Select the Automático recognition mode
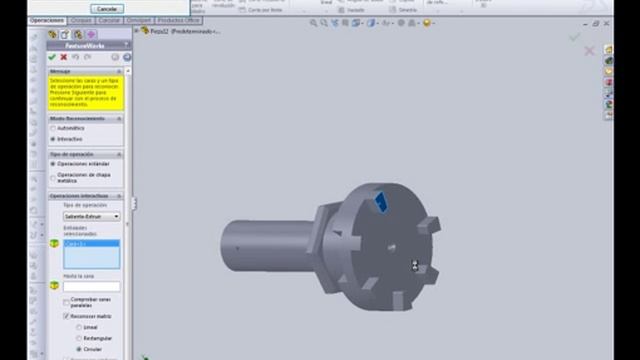Image resolution: width=640 pixels, height=360 pixels. (53, 128)
